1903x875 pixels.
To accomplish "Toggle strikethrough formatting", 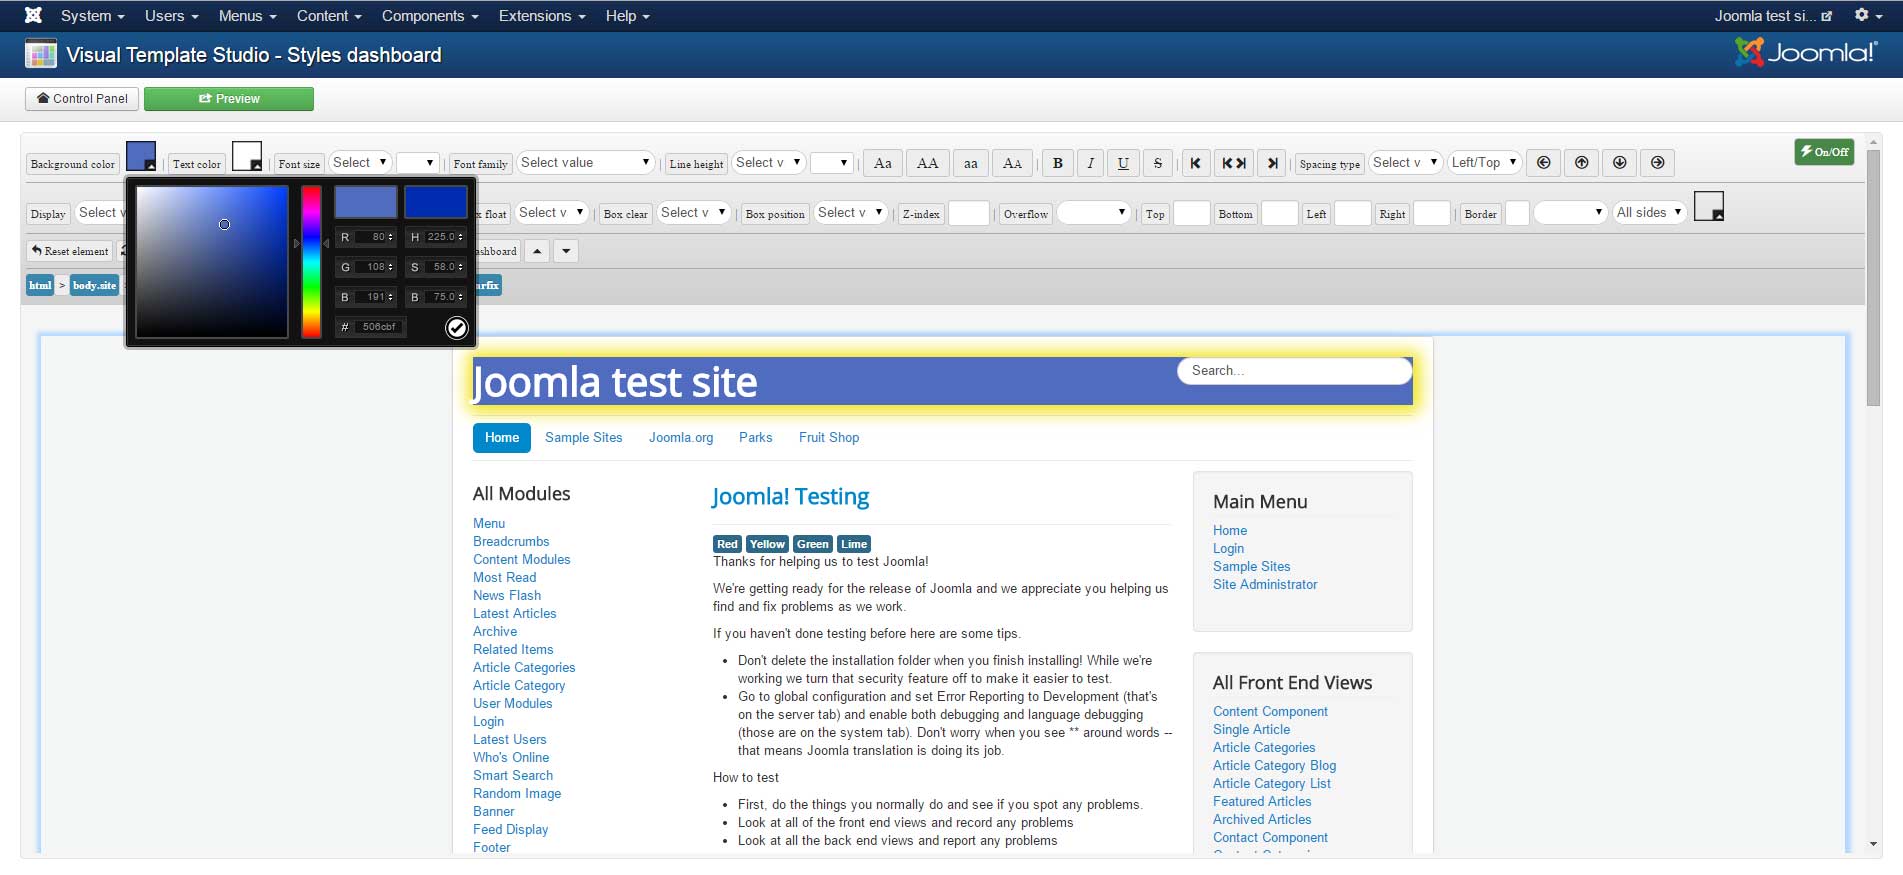I will (x=1158, y=163).
